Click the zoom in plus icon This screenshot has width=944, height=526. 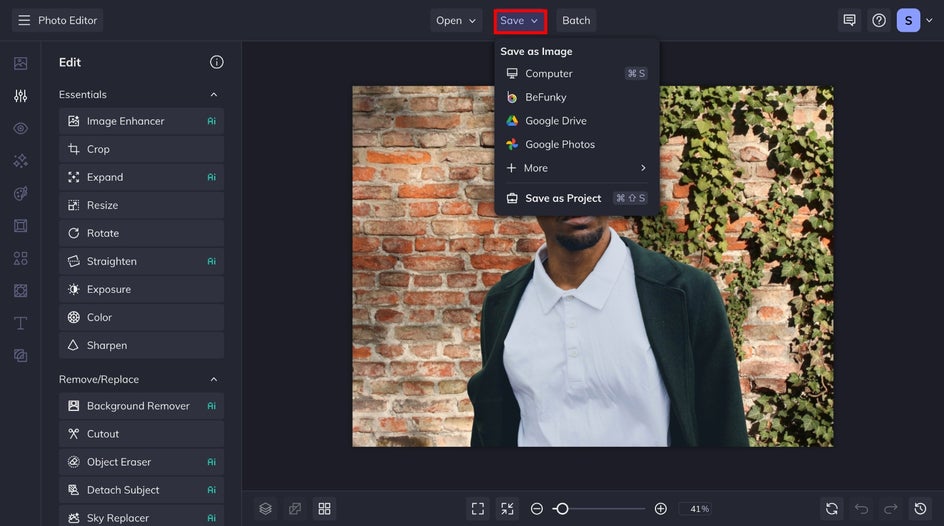tap(660, 509)
